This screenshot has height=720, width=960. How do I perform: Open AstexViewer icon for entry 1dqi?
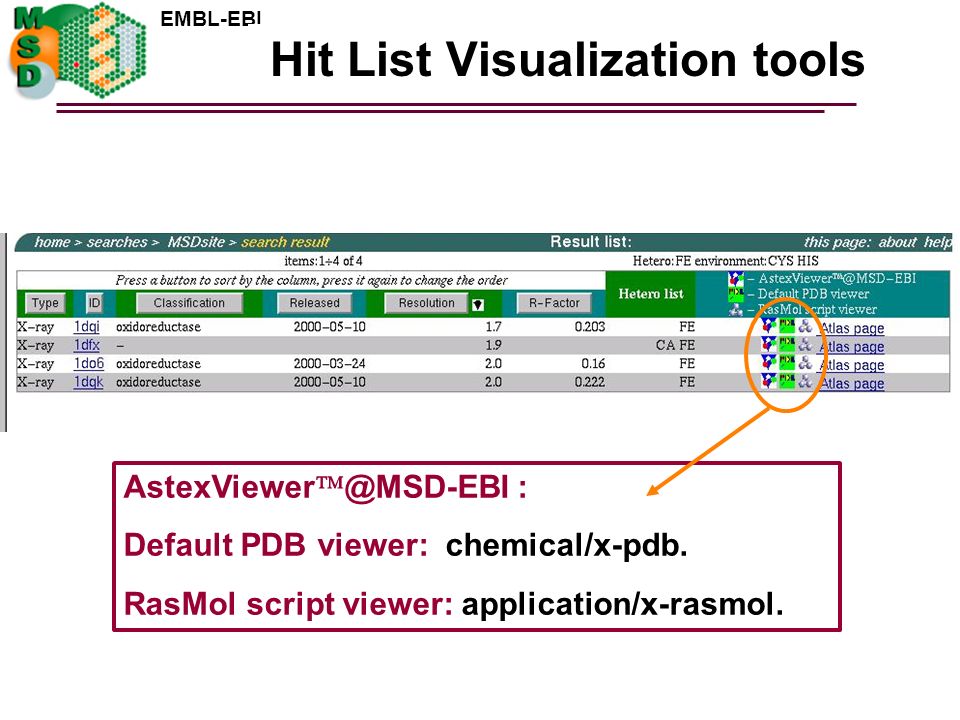point(768,326)
